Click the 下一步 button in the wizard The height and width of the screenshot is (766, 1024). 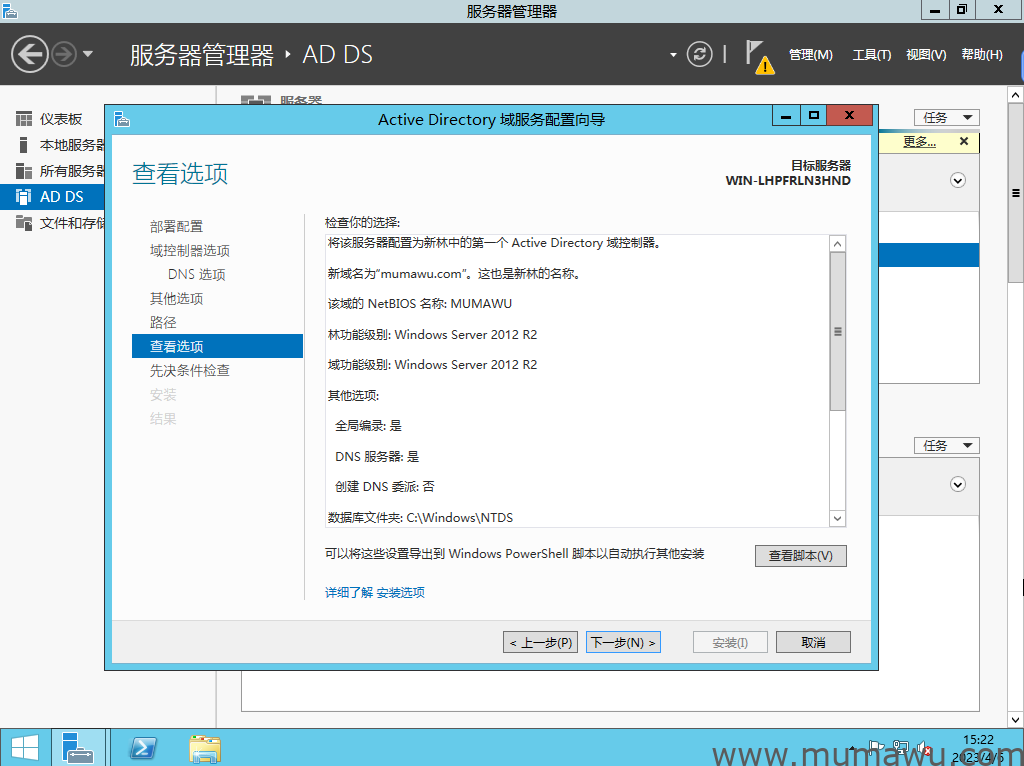(x=623, y=641)
